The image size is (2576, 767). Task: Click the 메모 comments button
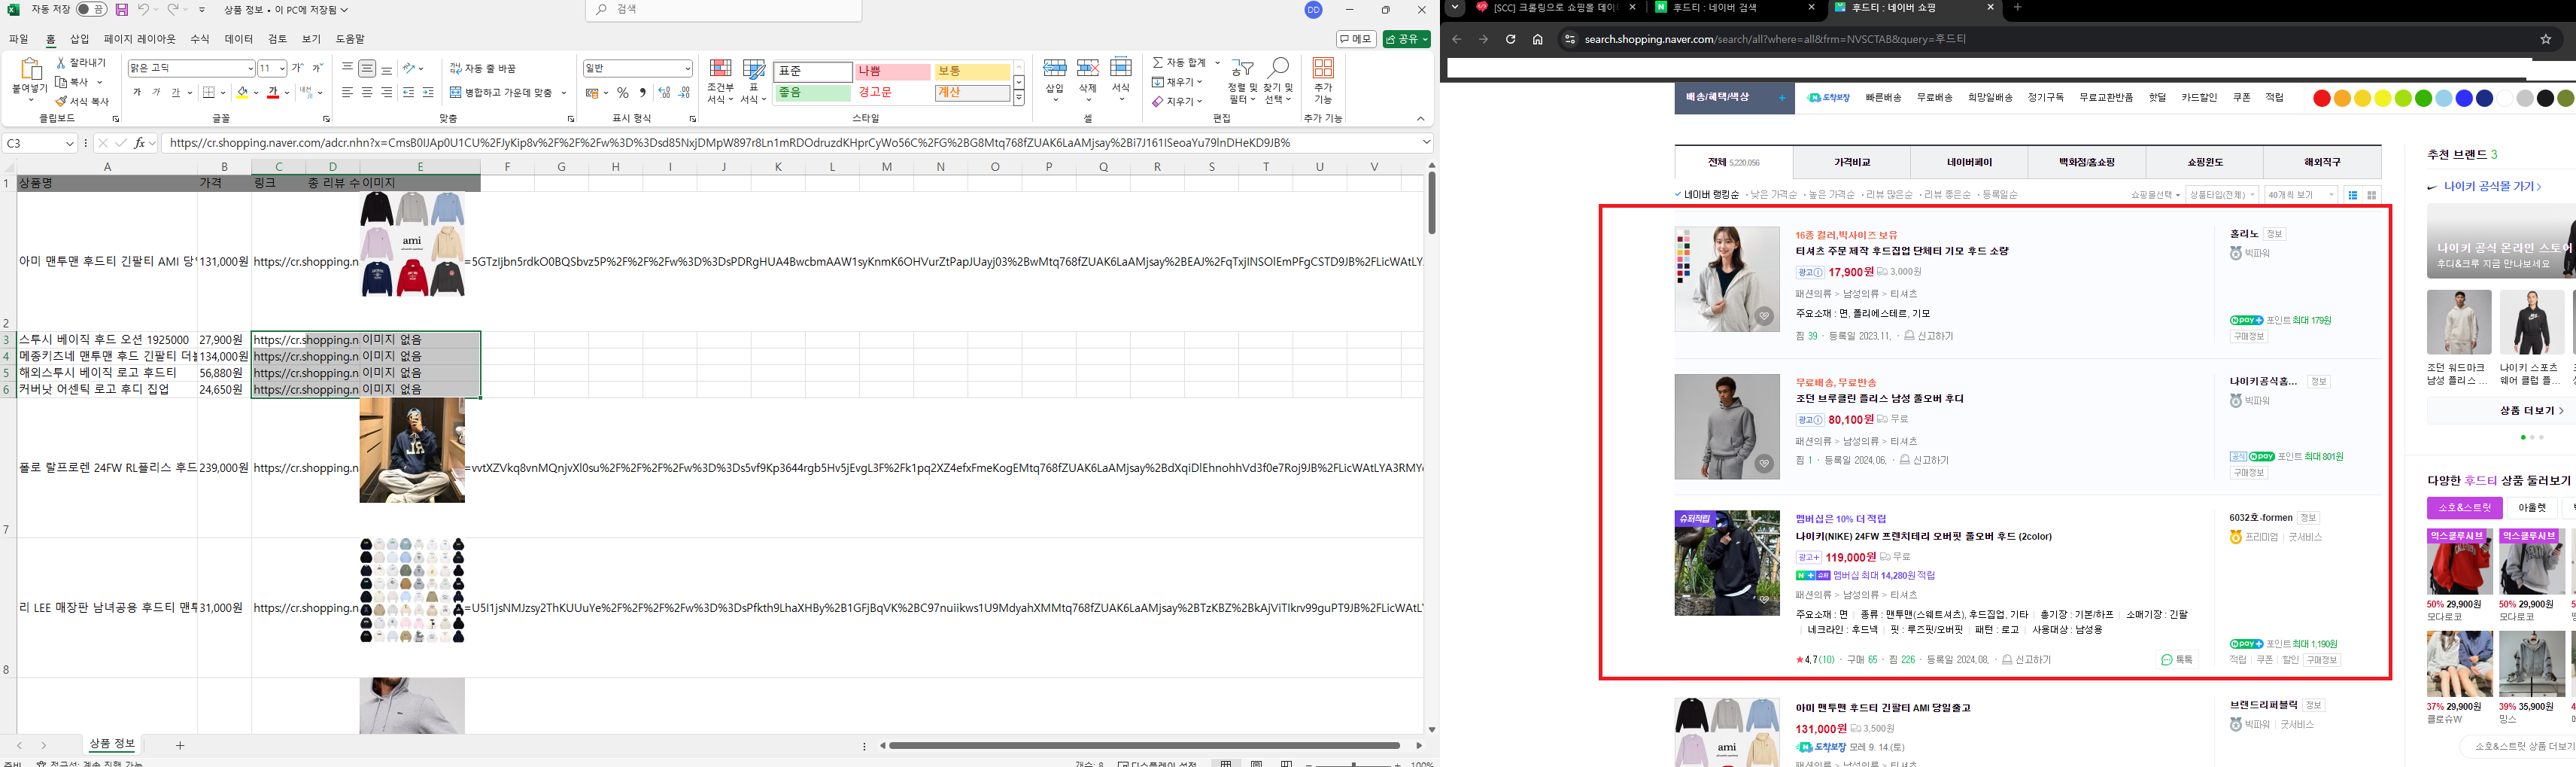(1356, 39)
